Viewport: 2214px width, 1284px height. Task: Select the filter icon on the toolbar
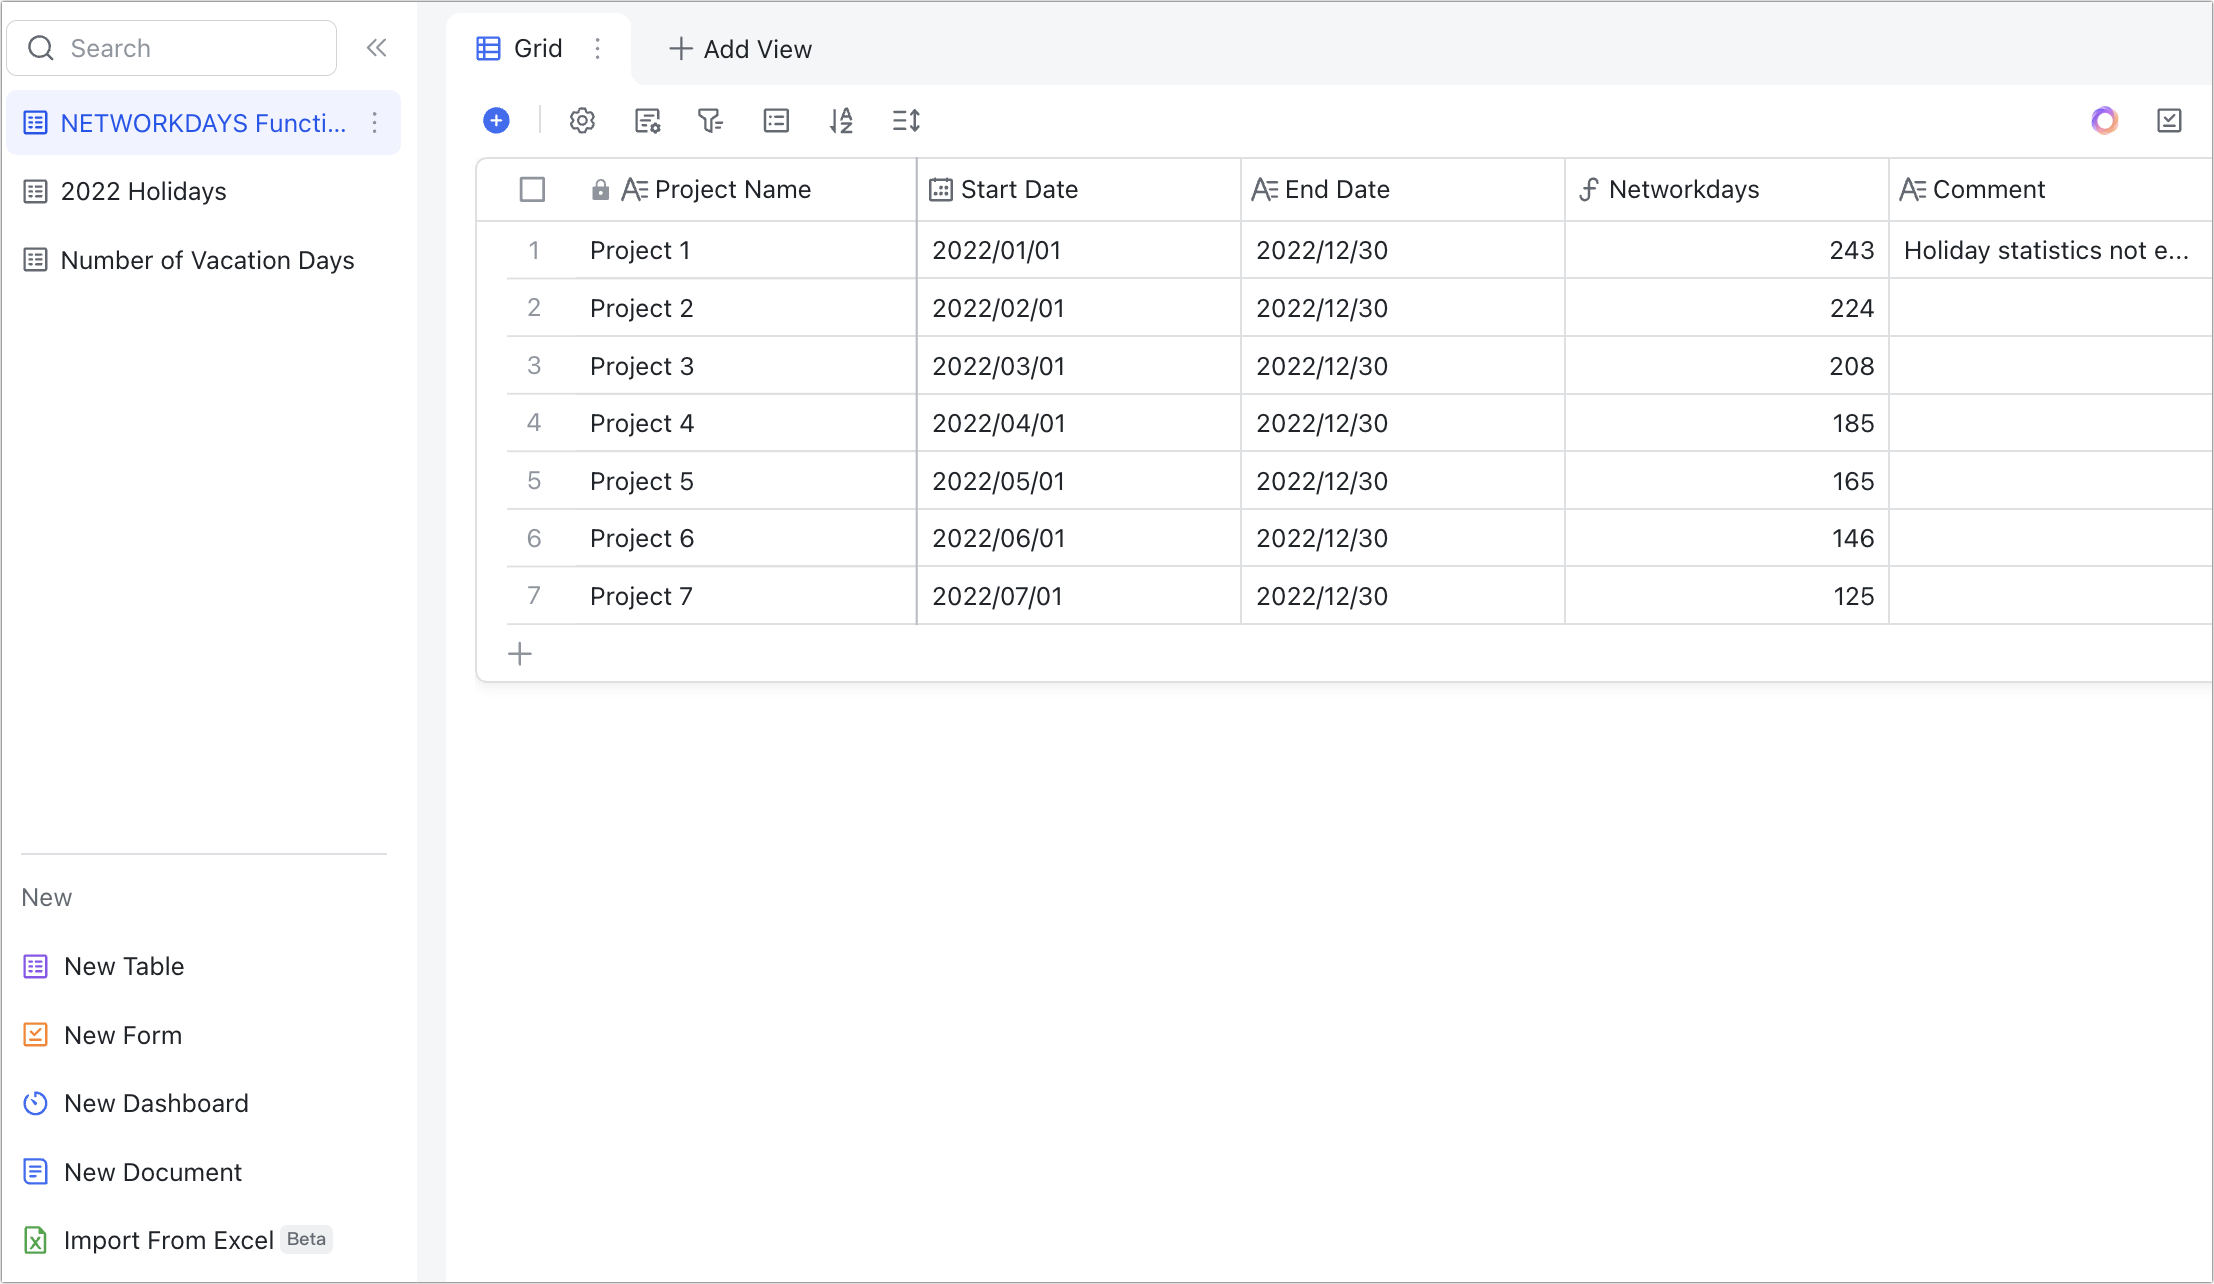tap(710, 120)
